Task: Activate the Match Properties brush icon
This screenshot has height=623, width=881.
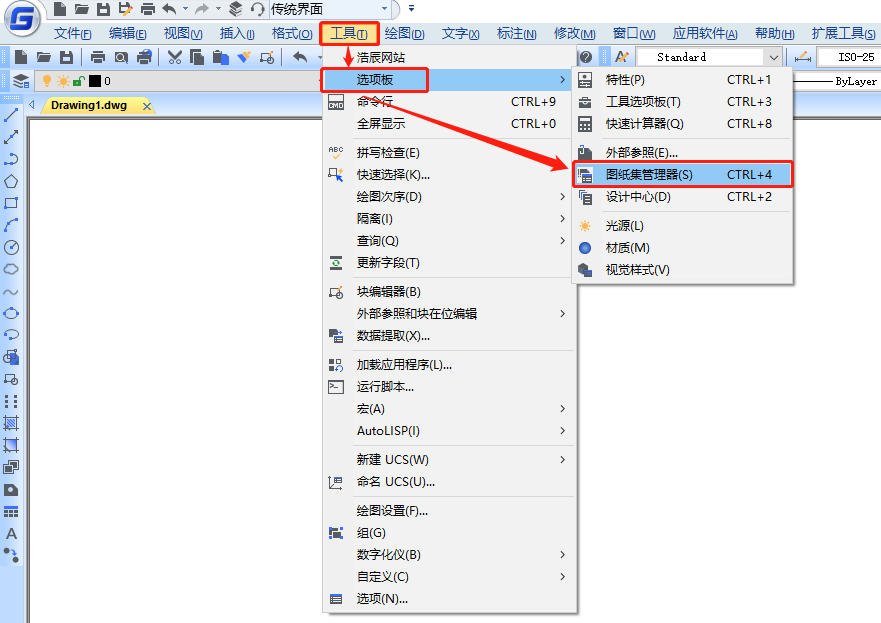Action: (242, 57)
